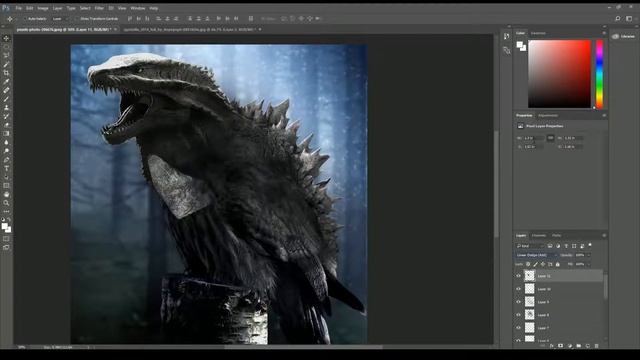Swap foreground and background colors arrow
The image size is (640, 360).
pos(9,220)
